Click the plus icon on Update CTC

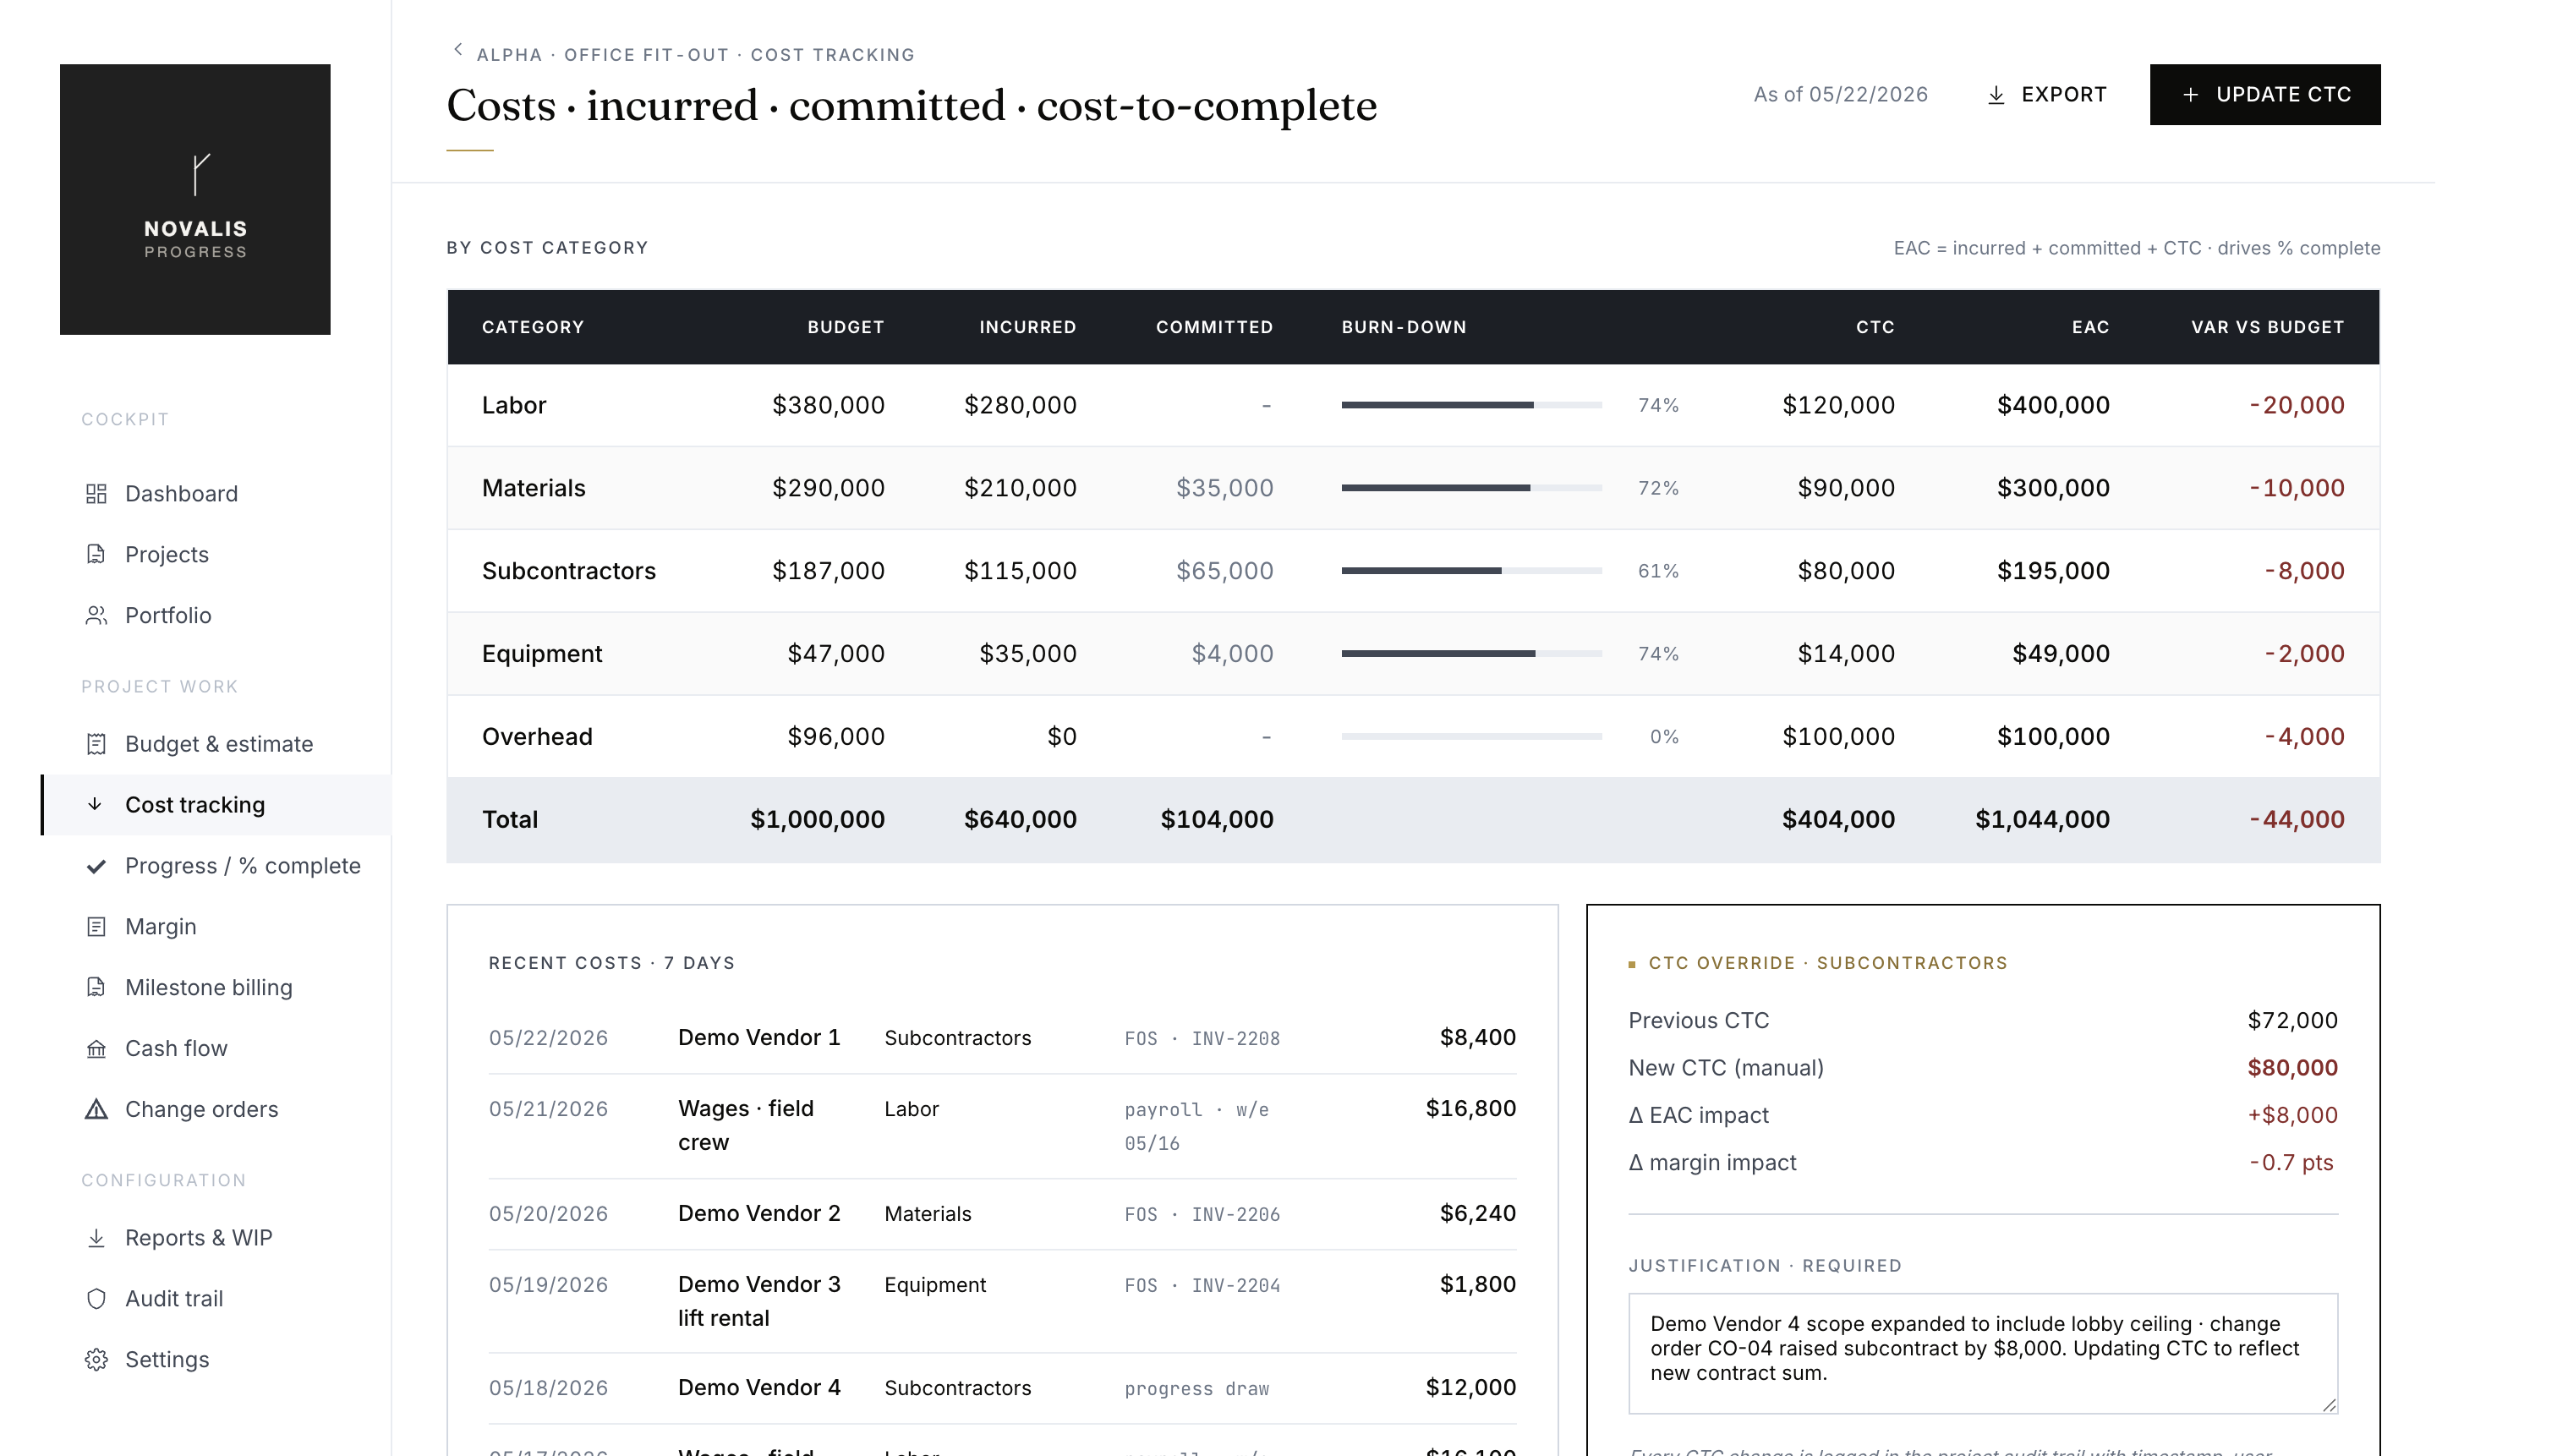coord(2190,95)
